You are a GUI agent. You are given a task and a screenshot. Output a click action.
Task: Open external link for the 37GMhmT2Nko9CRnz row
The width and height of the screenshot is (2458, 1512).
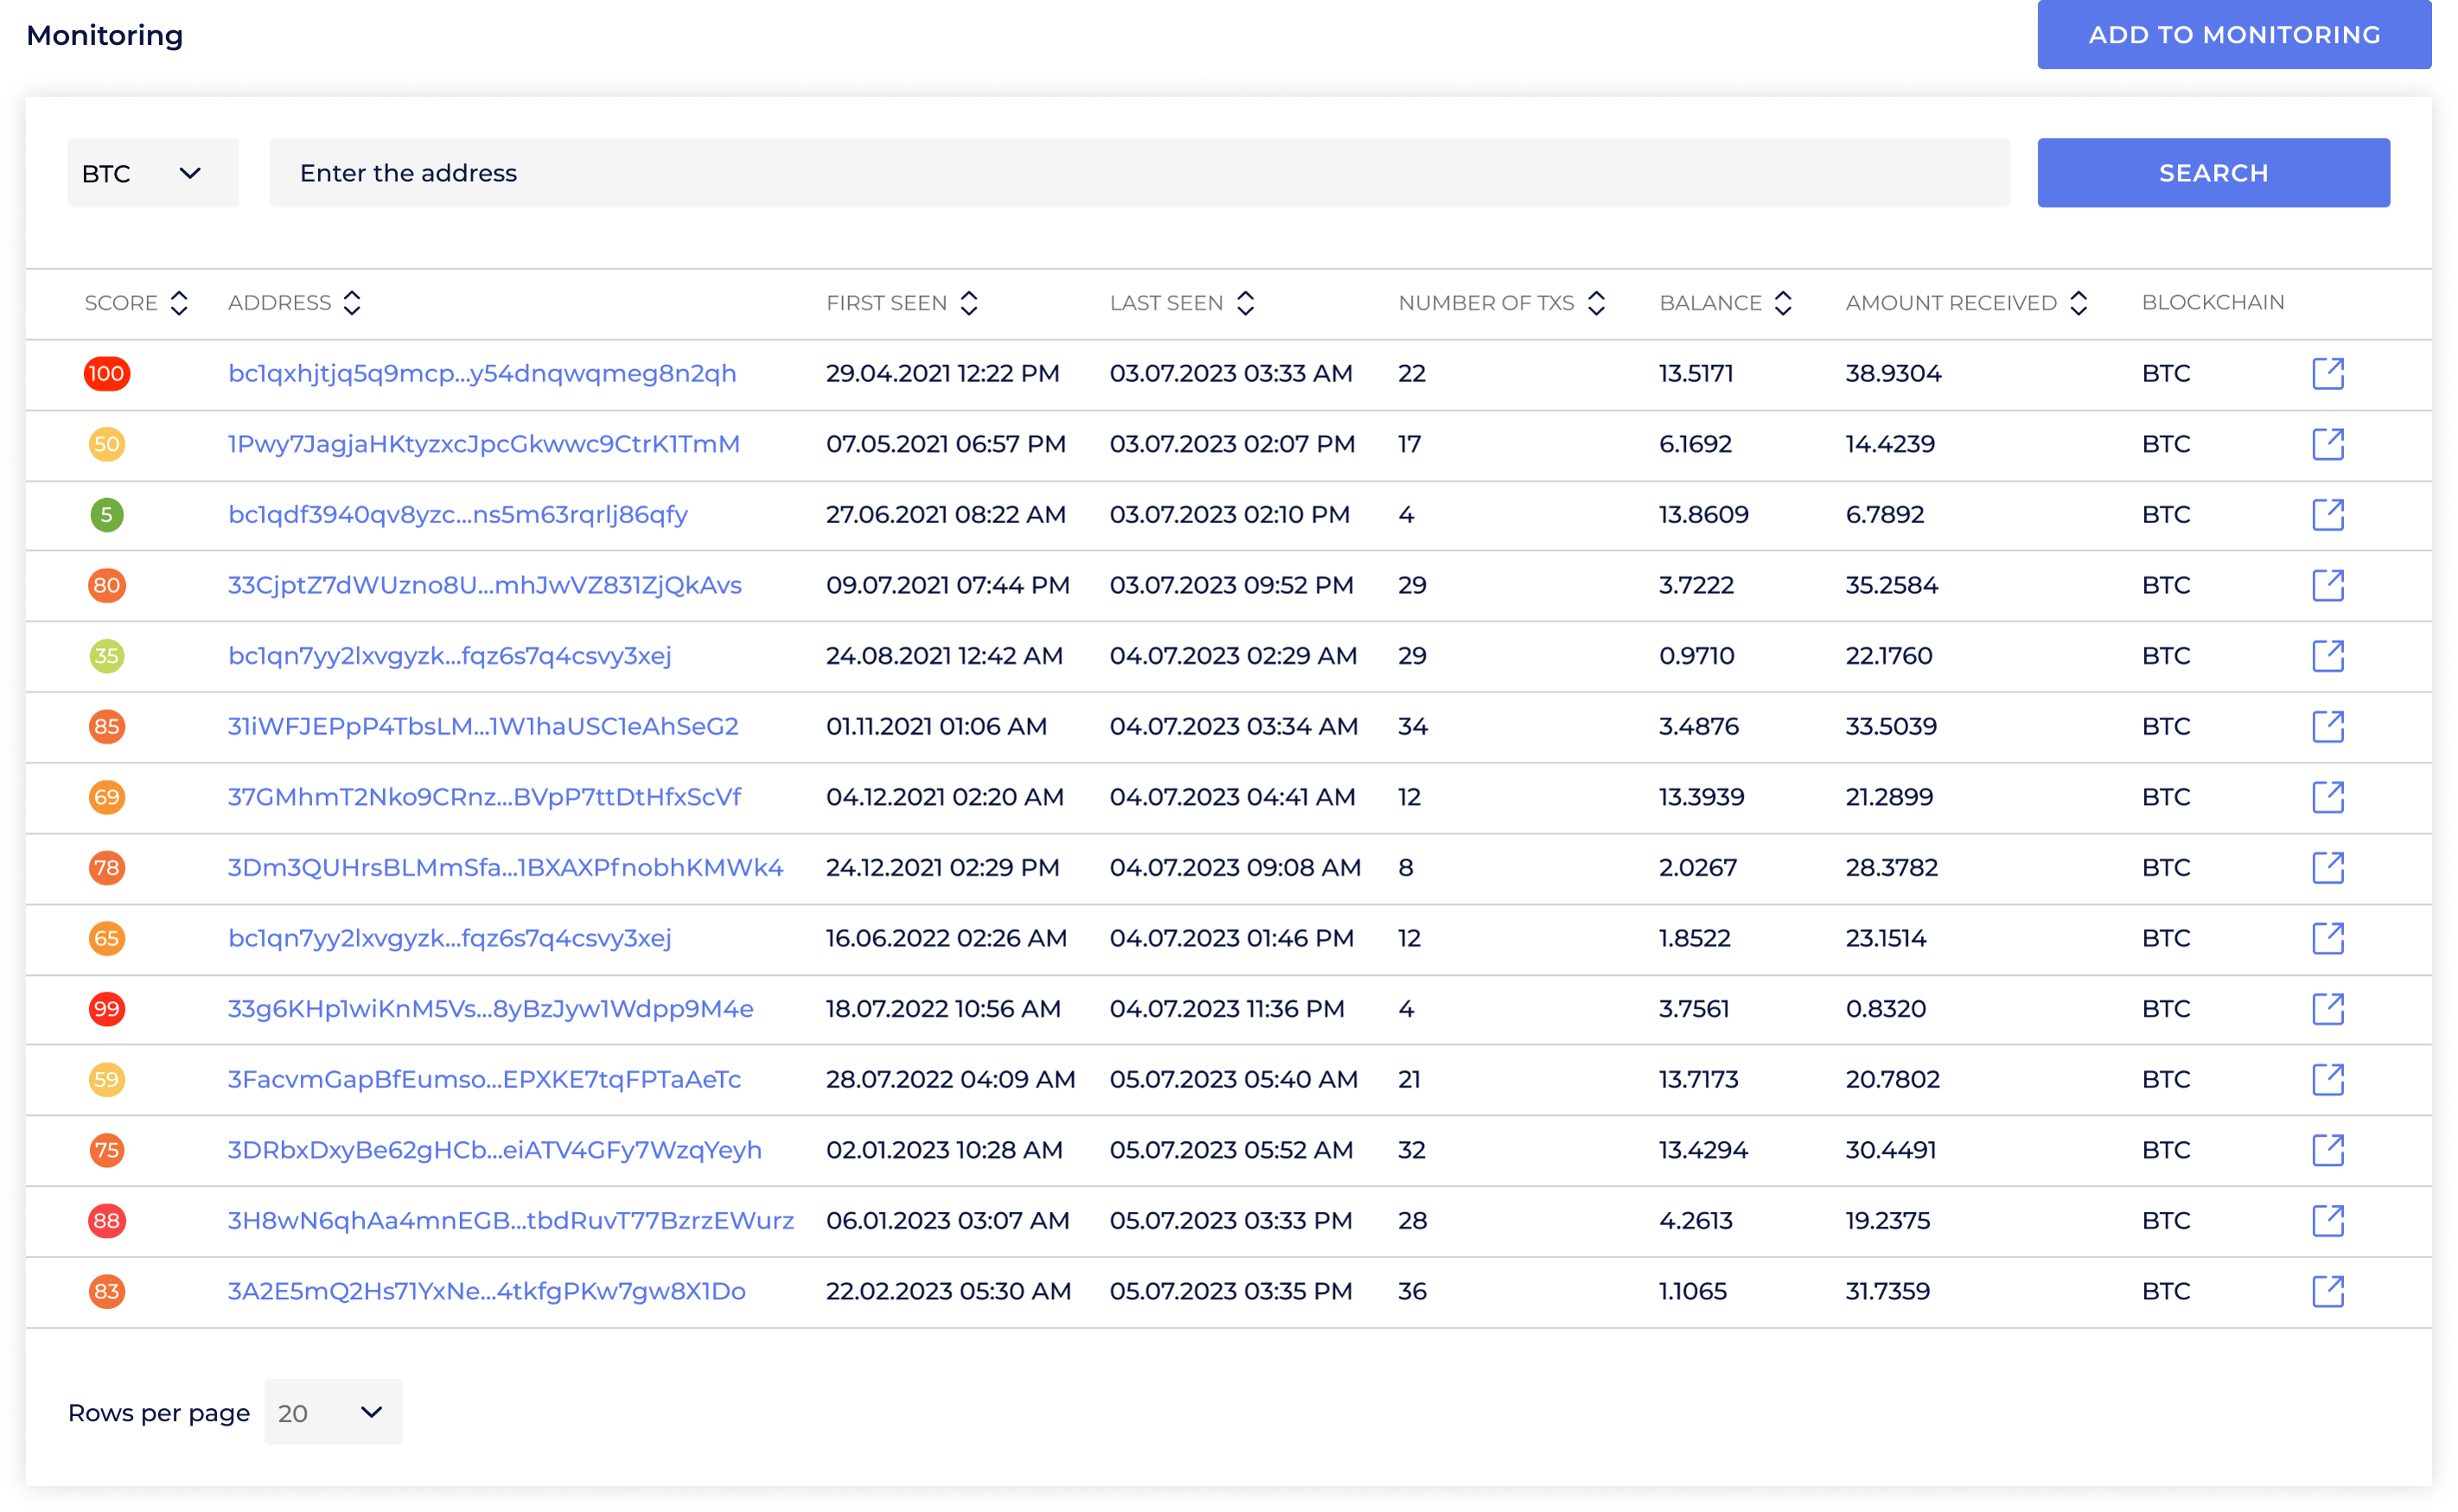2327,797
